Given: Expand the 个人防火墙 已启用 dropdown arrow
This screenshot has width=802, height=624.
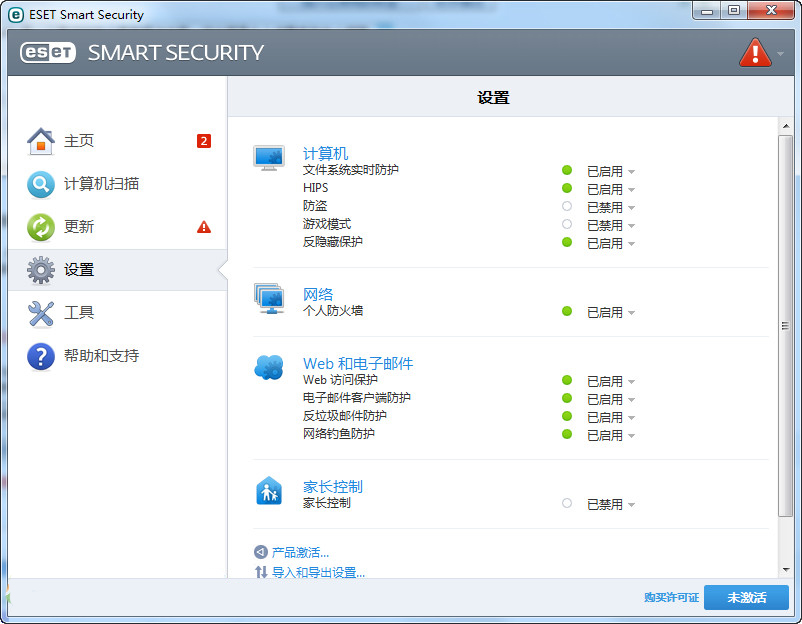Looking at the screenshot, I should tap(631, 313).
